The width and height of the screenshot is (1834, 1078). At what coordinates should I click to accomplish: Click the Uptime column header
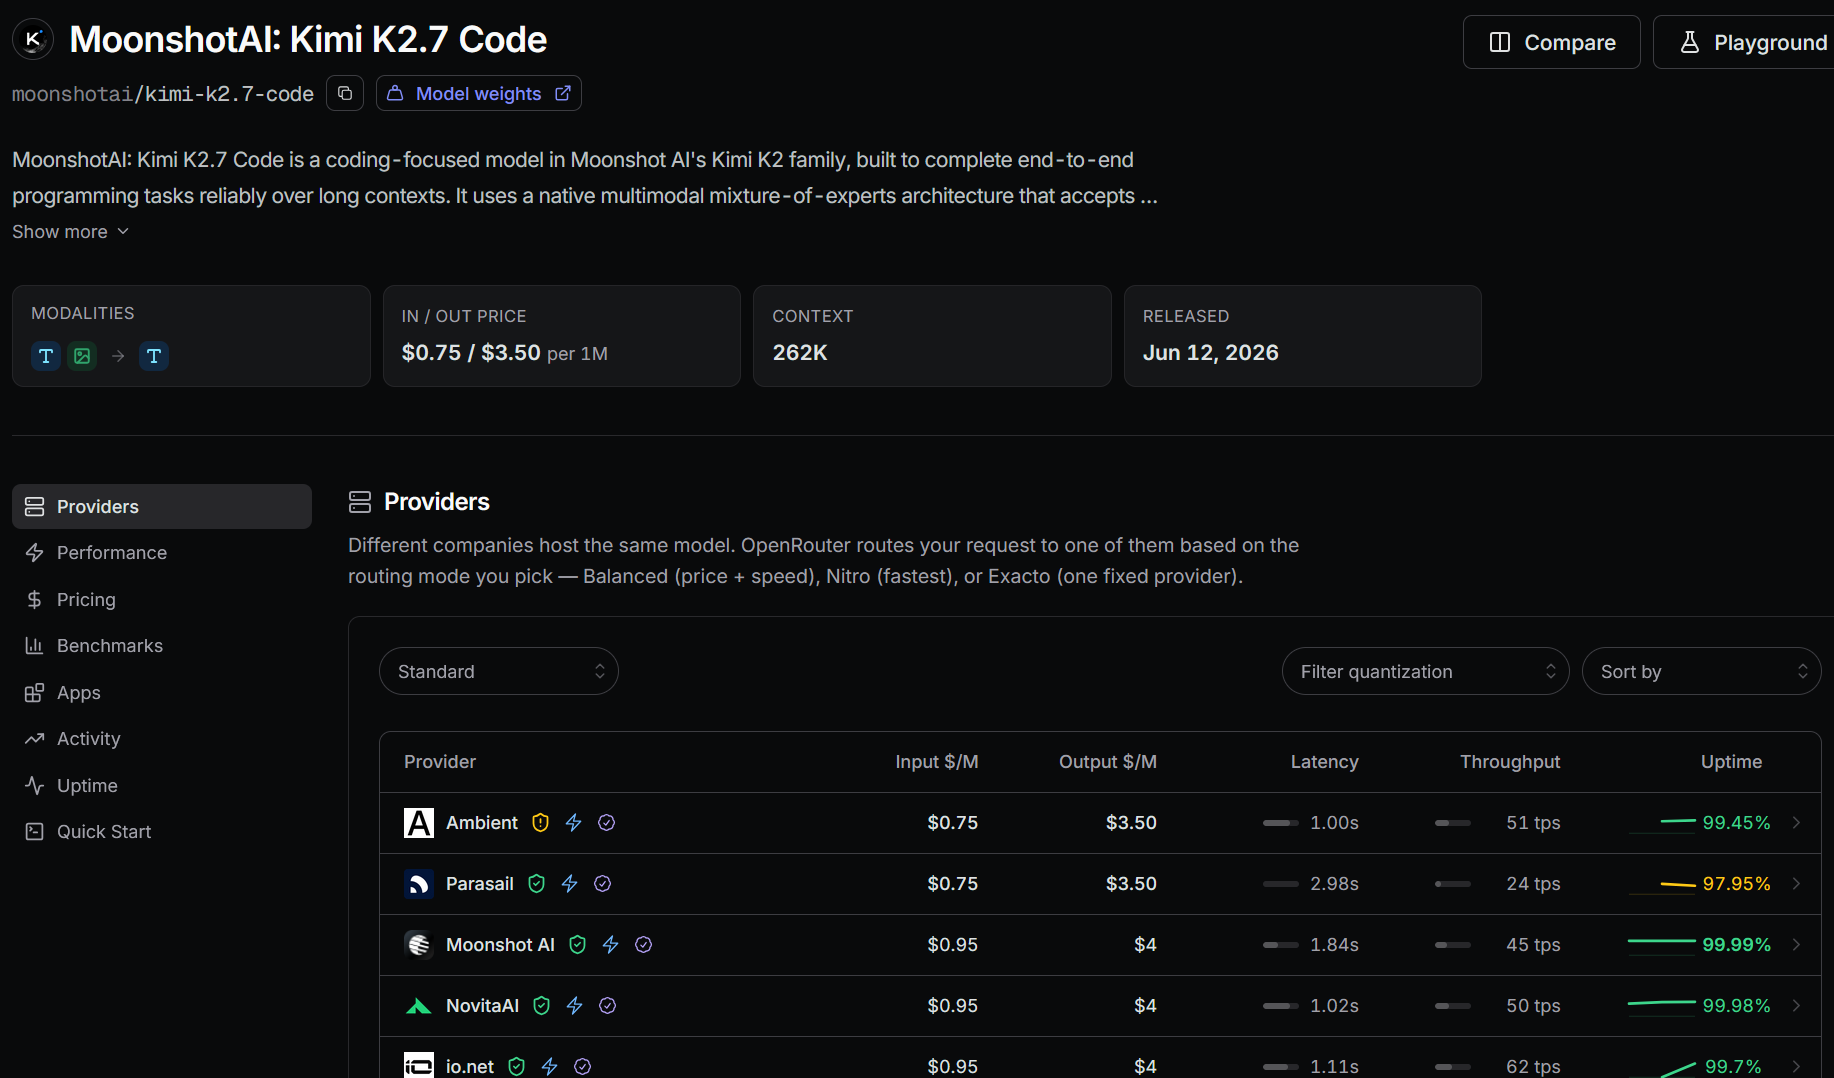[x=1731, y=762]
